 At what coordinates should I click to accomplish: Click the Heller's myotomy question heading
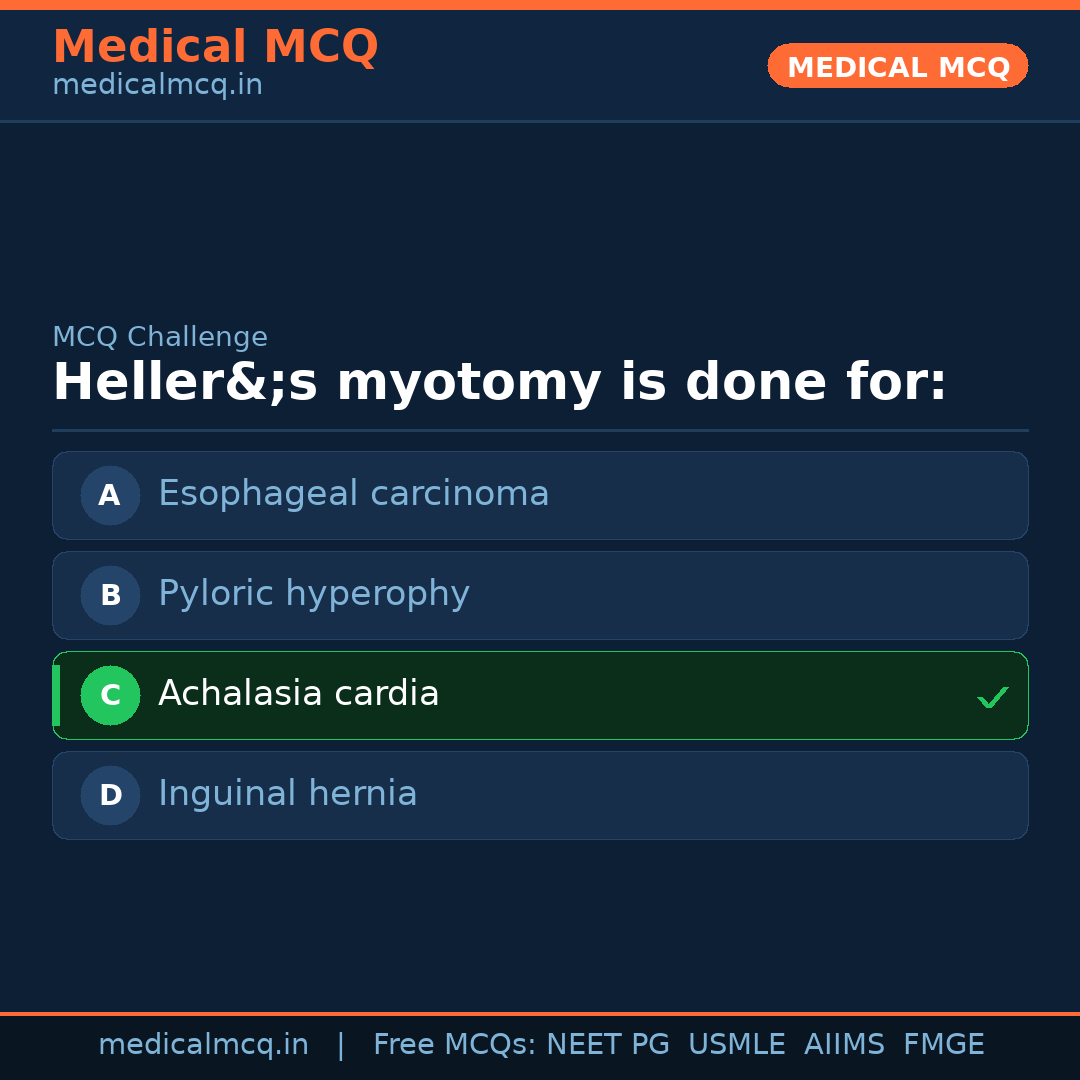click(499, 383)
